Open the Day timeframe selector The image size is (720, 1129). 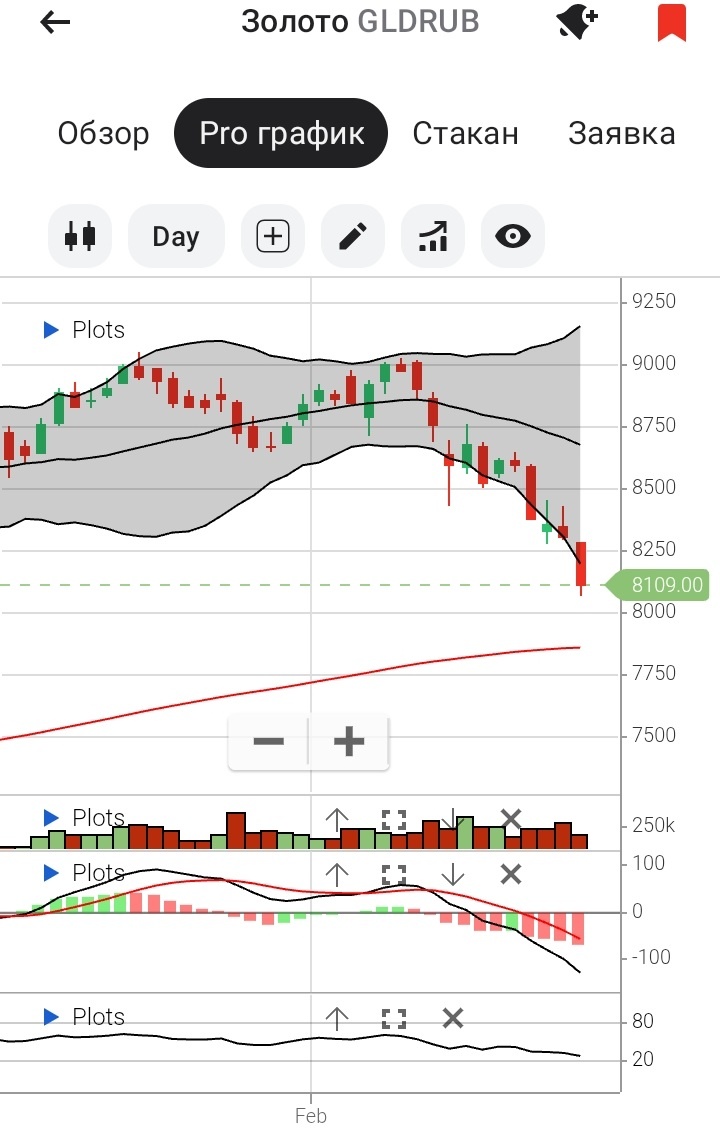pos(176,236)
